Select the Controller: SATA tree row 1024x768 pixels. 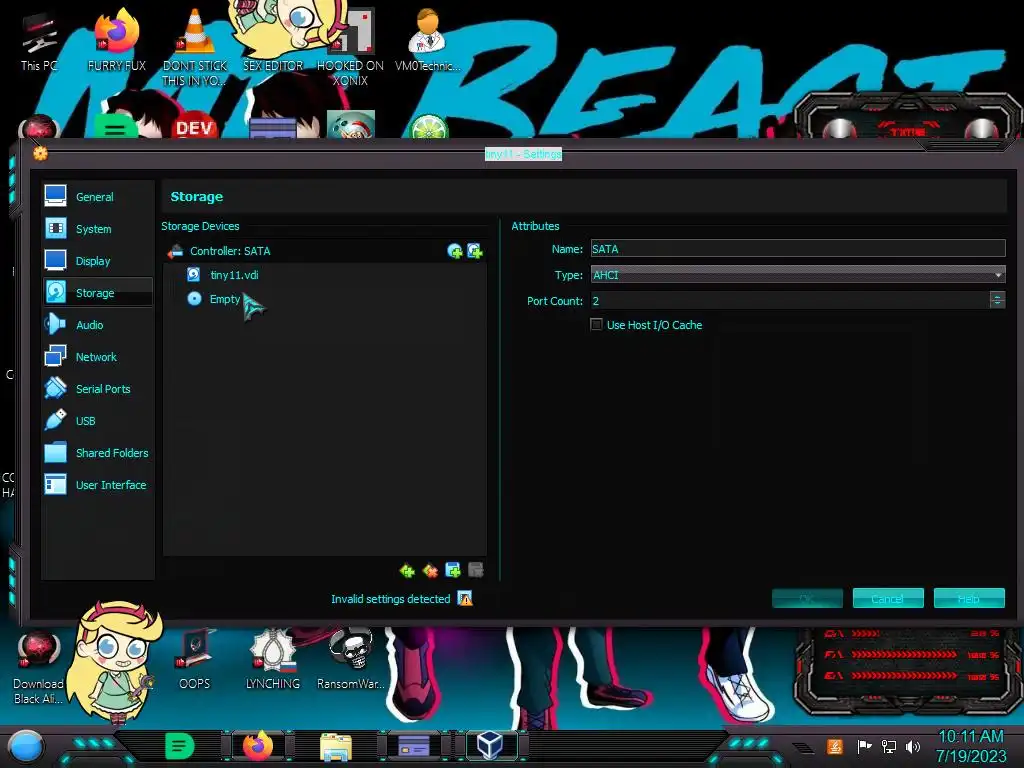tap(324, 251)
